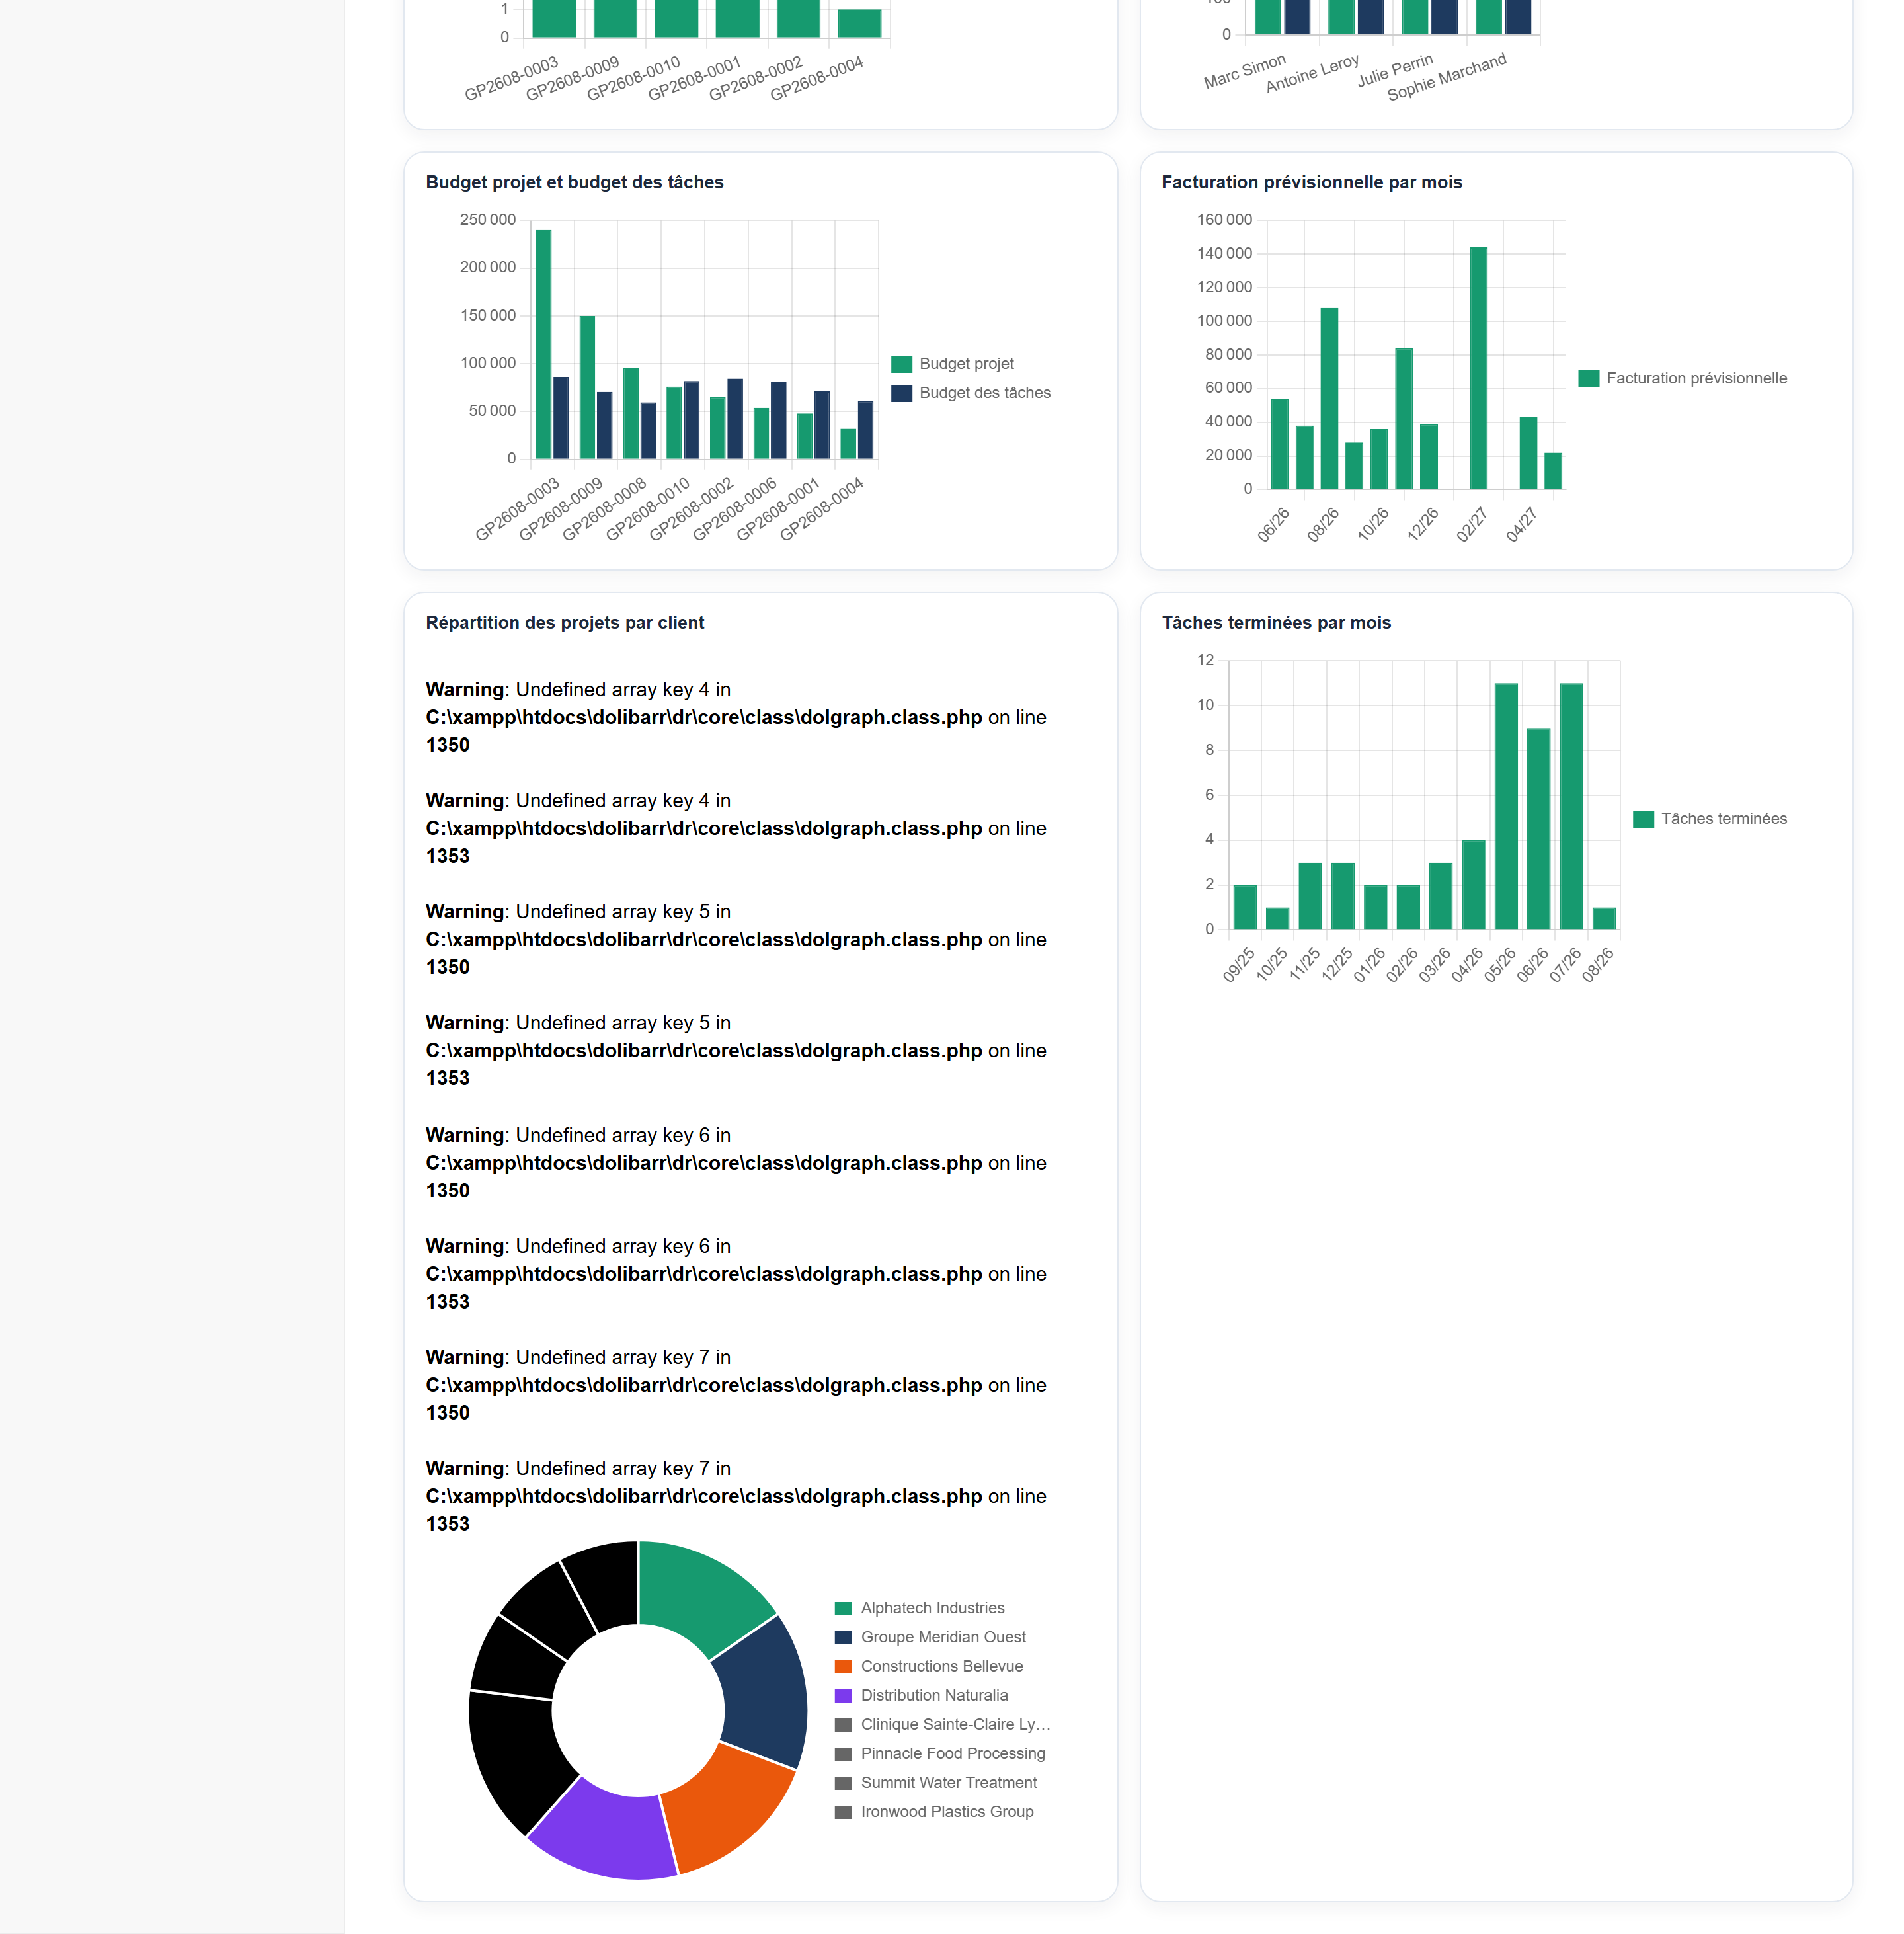Image resolution: width=1904 pixels, height=1934 pixels.
Task: Toggle the Facturation prévisionnelle legend item
Action: pyautogui.click(x=1682, y=378)
